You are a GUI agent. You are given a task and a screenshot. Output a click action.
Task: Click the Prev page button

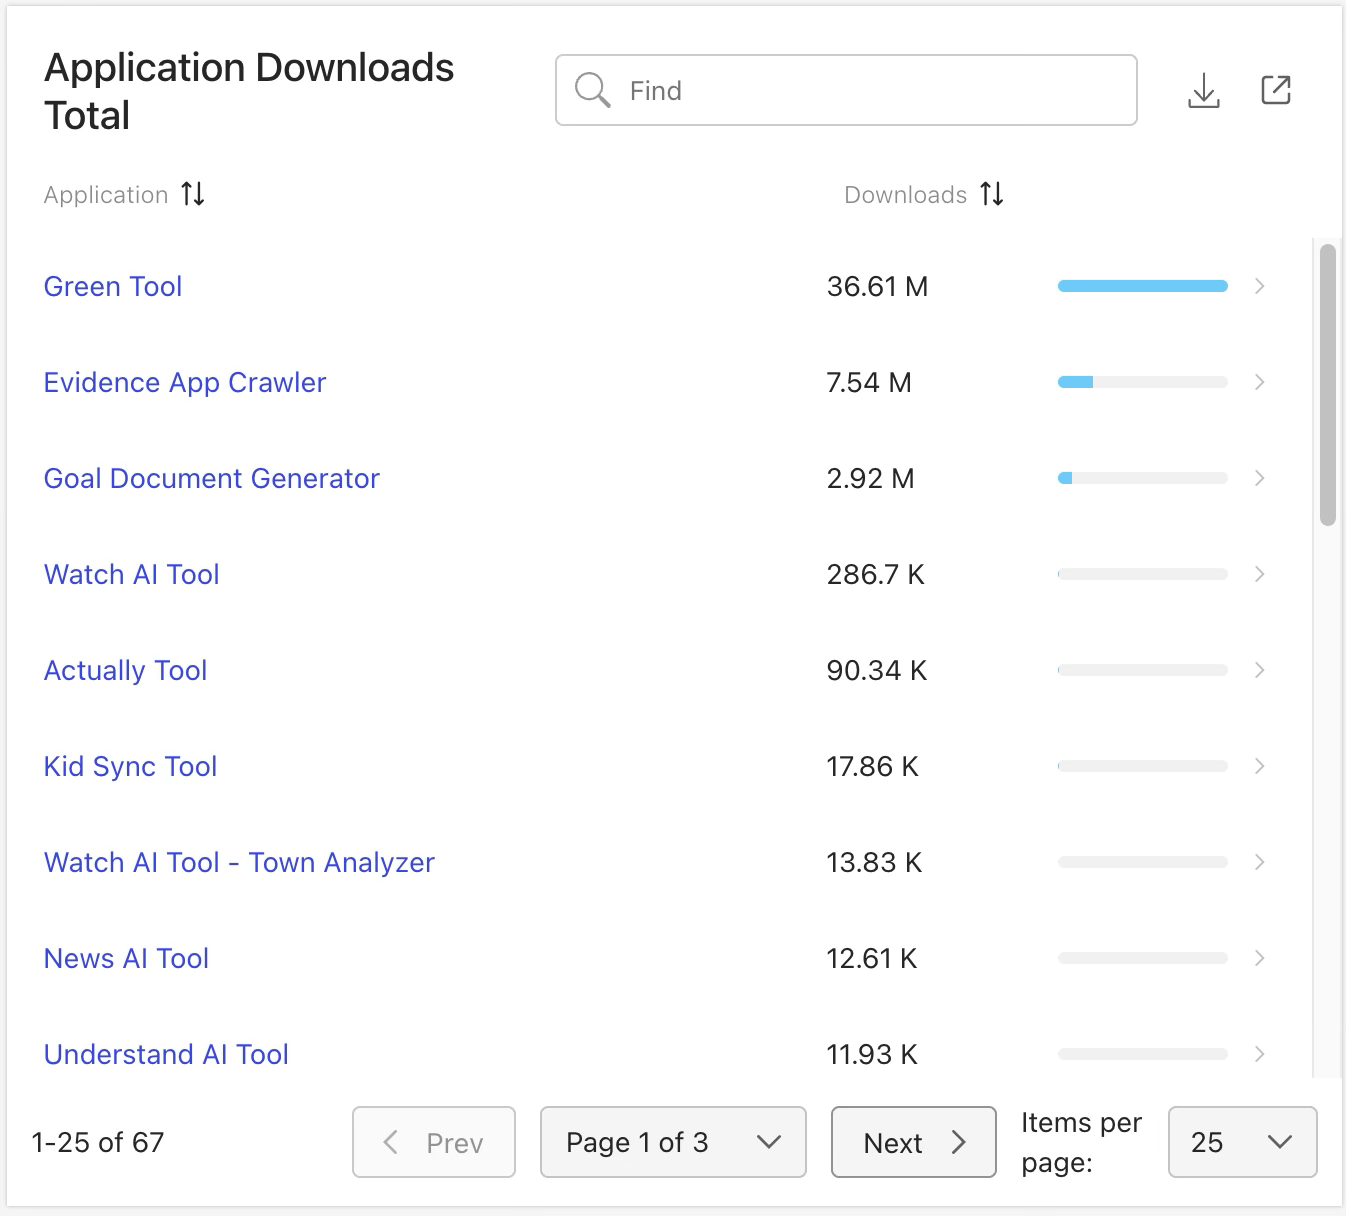434,1142
